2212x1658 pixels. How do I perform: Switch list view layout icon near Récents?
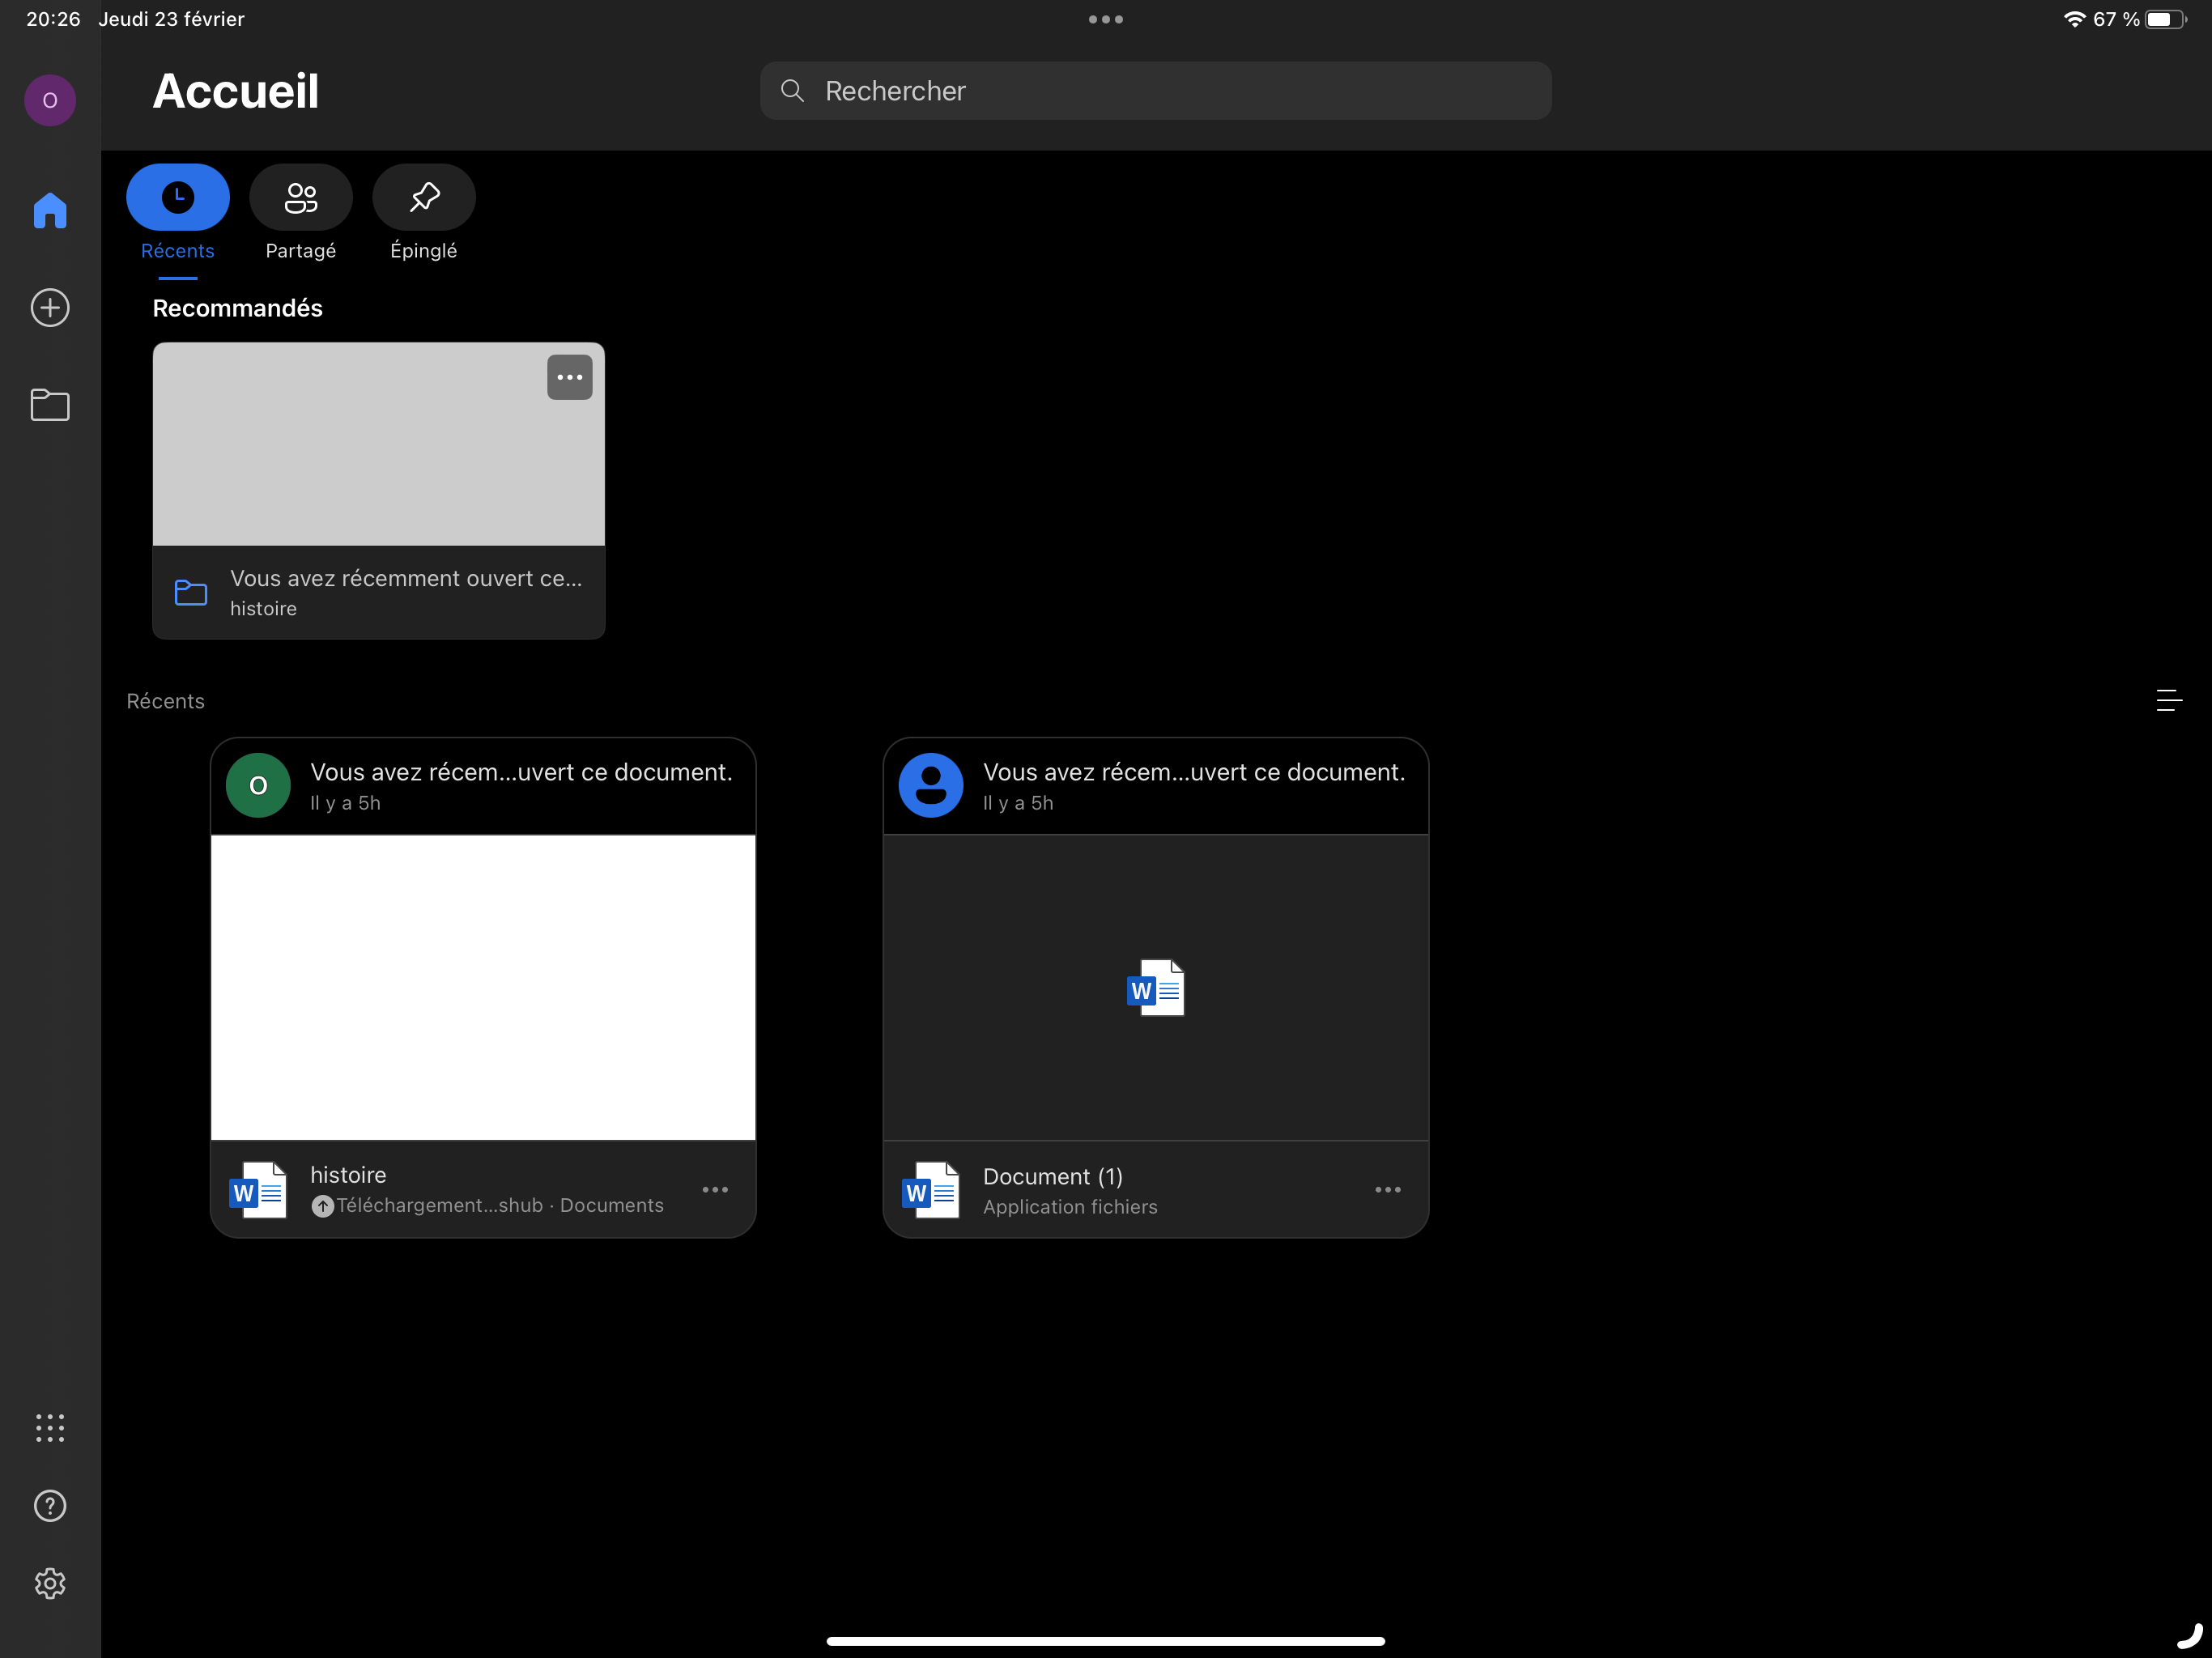[x=2168, y=701]
